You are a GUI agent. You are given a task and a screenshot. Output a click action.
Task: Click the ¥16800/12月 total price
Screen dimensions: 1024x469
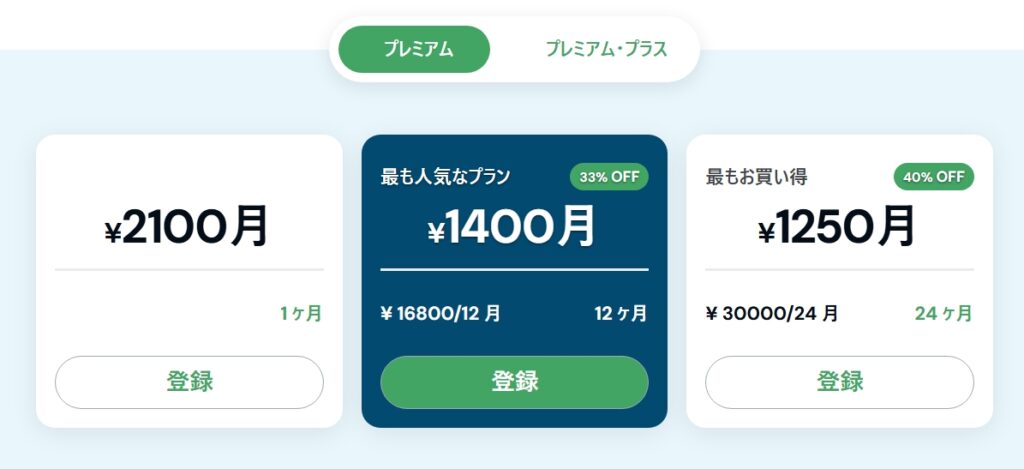[x=441, y=314]
